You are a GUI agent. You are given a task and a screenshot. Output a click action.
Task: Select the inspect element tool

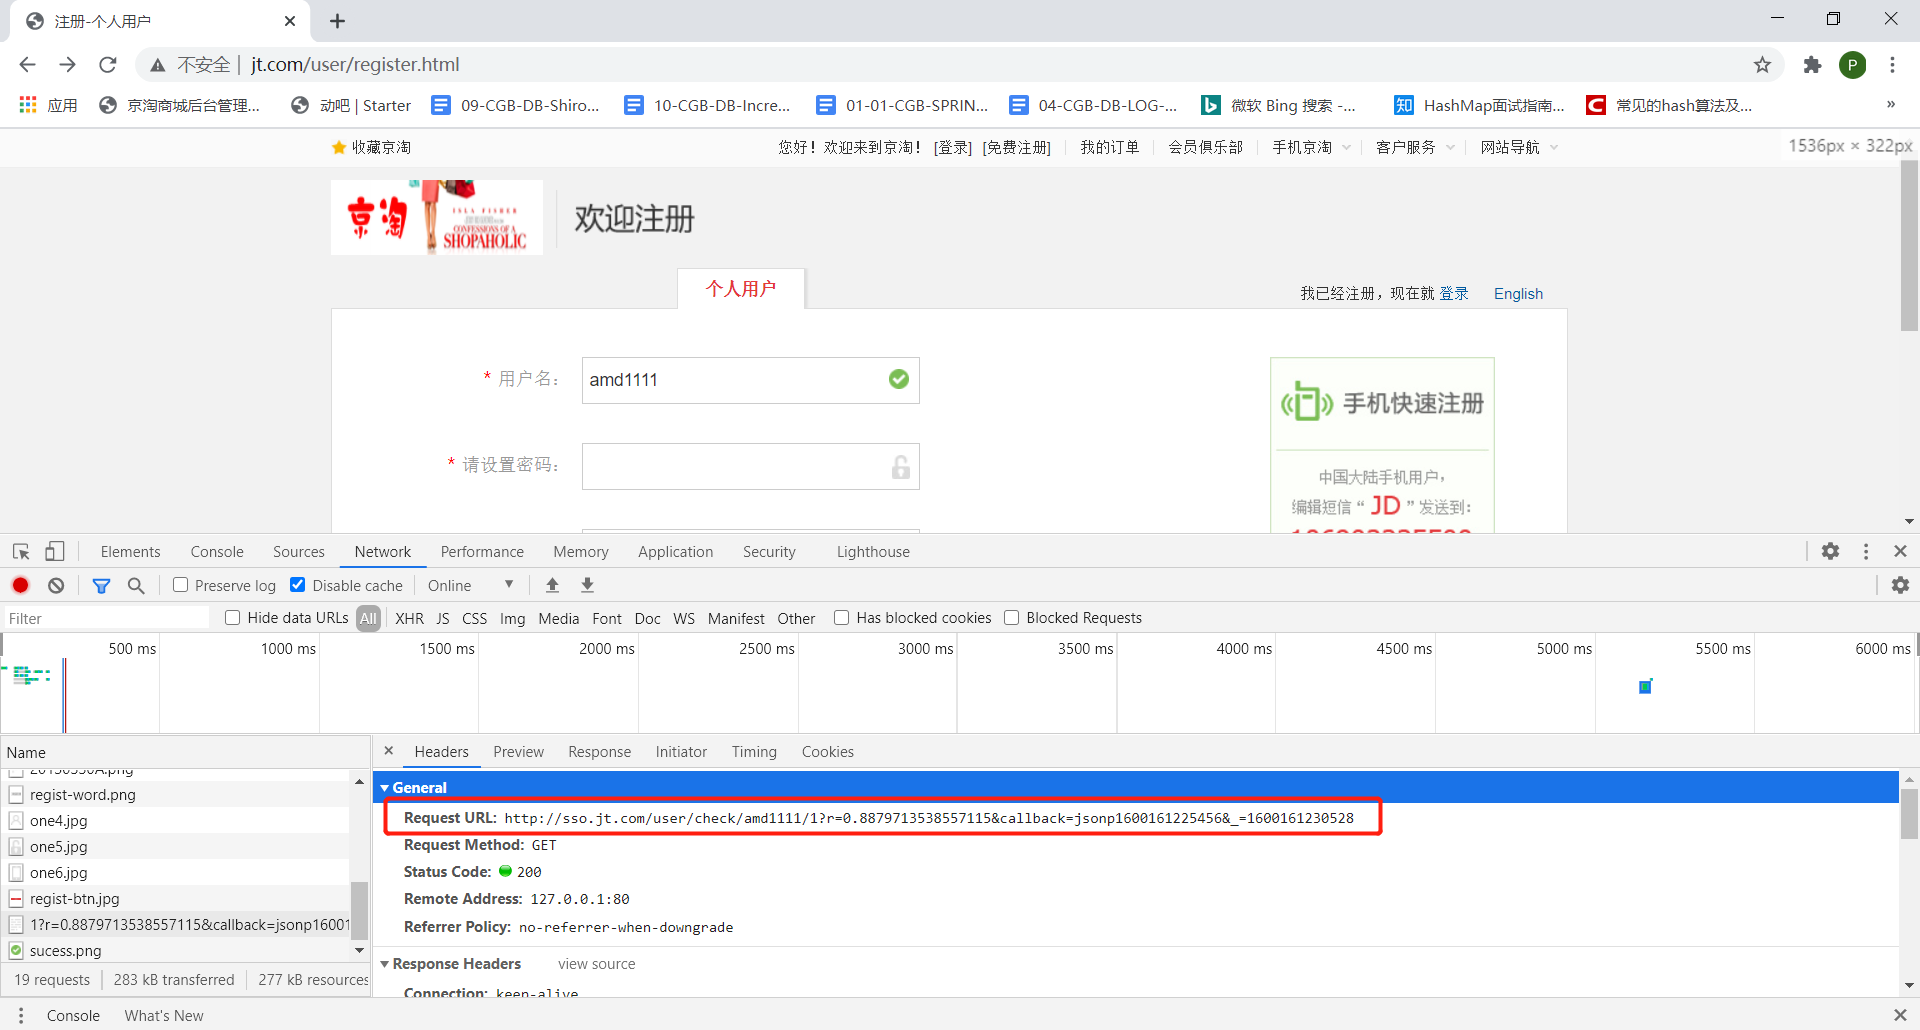click(20, 551)
